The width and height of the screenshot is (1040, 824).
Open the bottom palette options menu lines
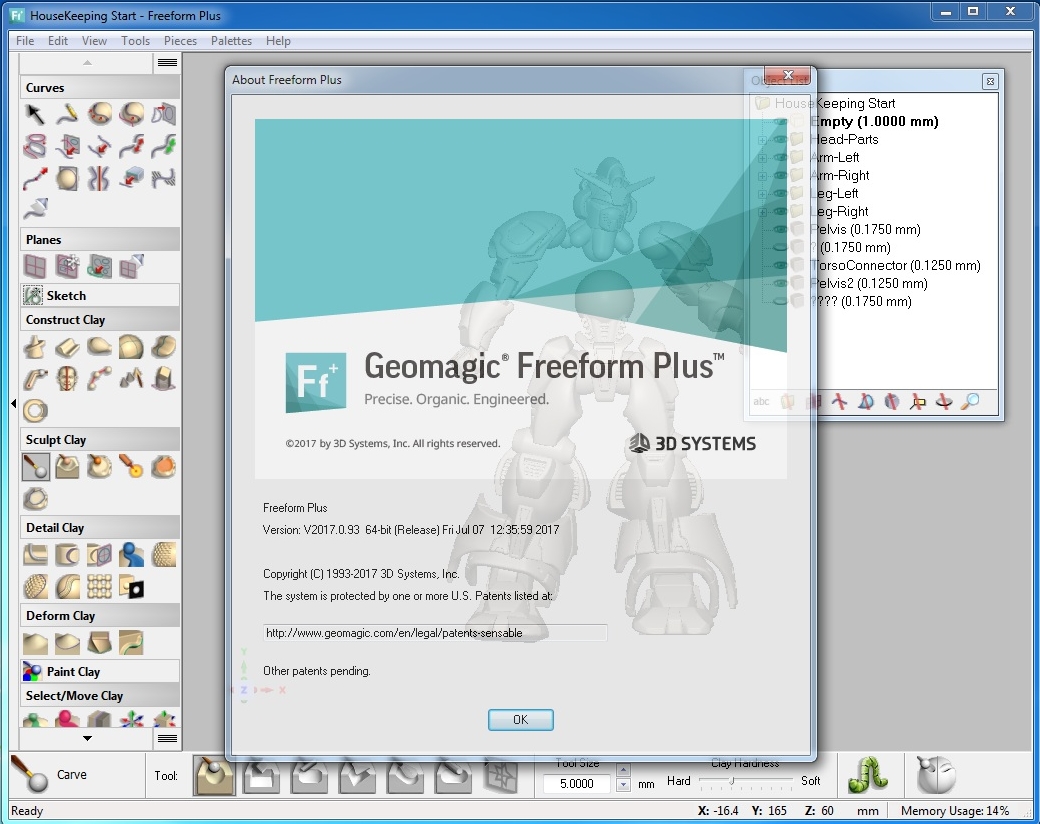(167, 738)
